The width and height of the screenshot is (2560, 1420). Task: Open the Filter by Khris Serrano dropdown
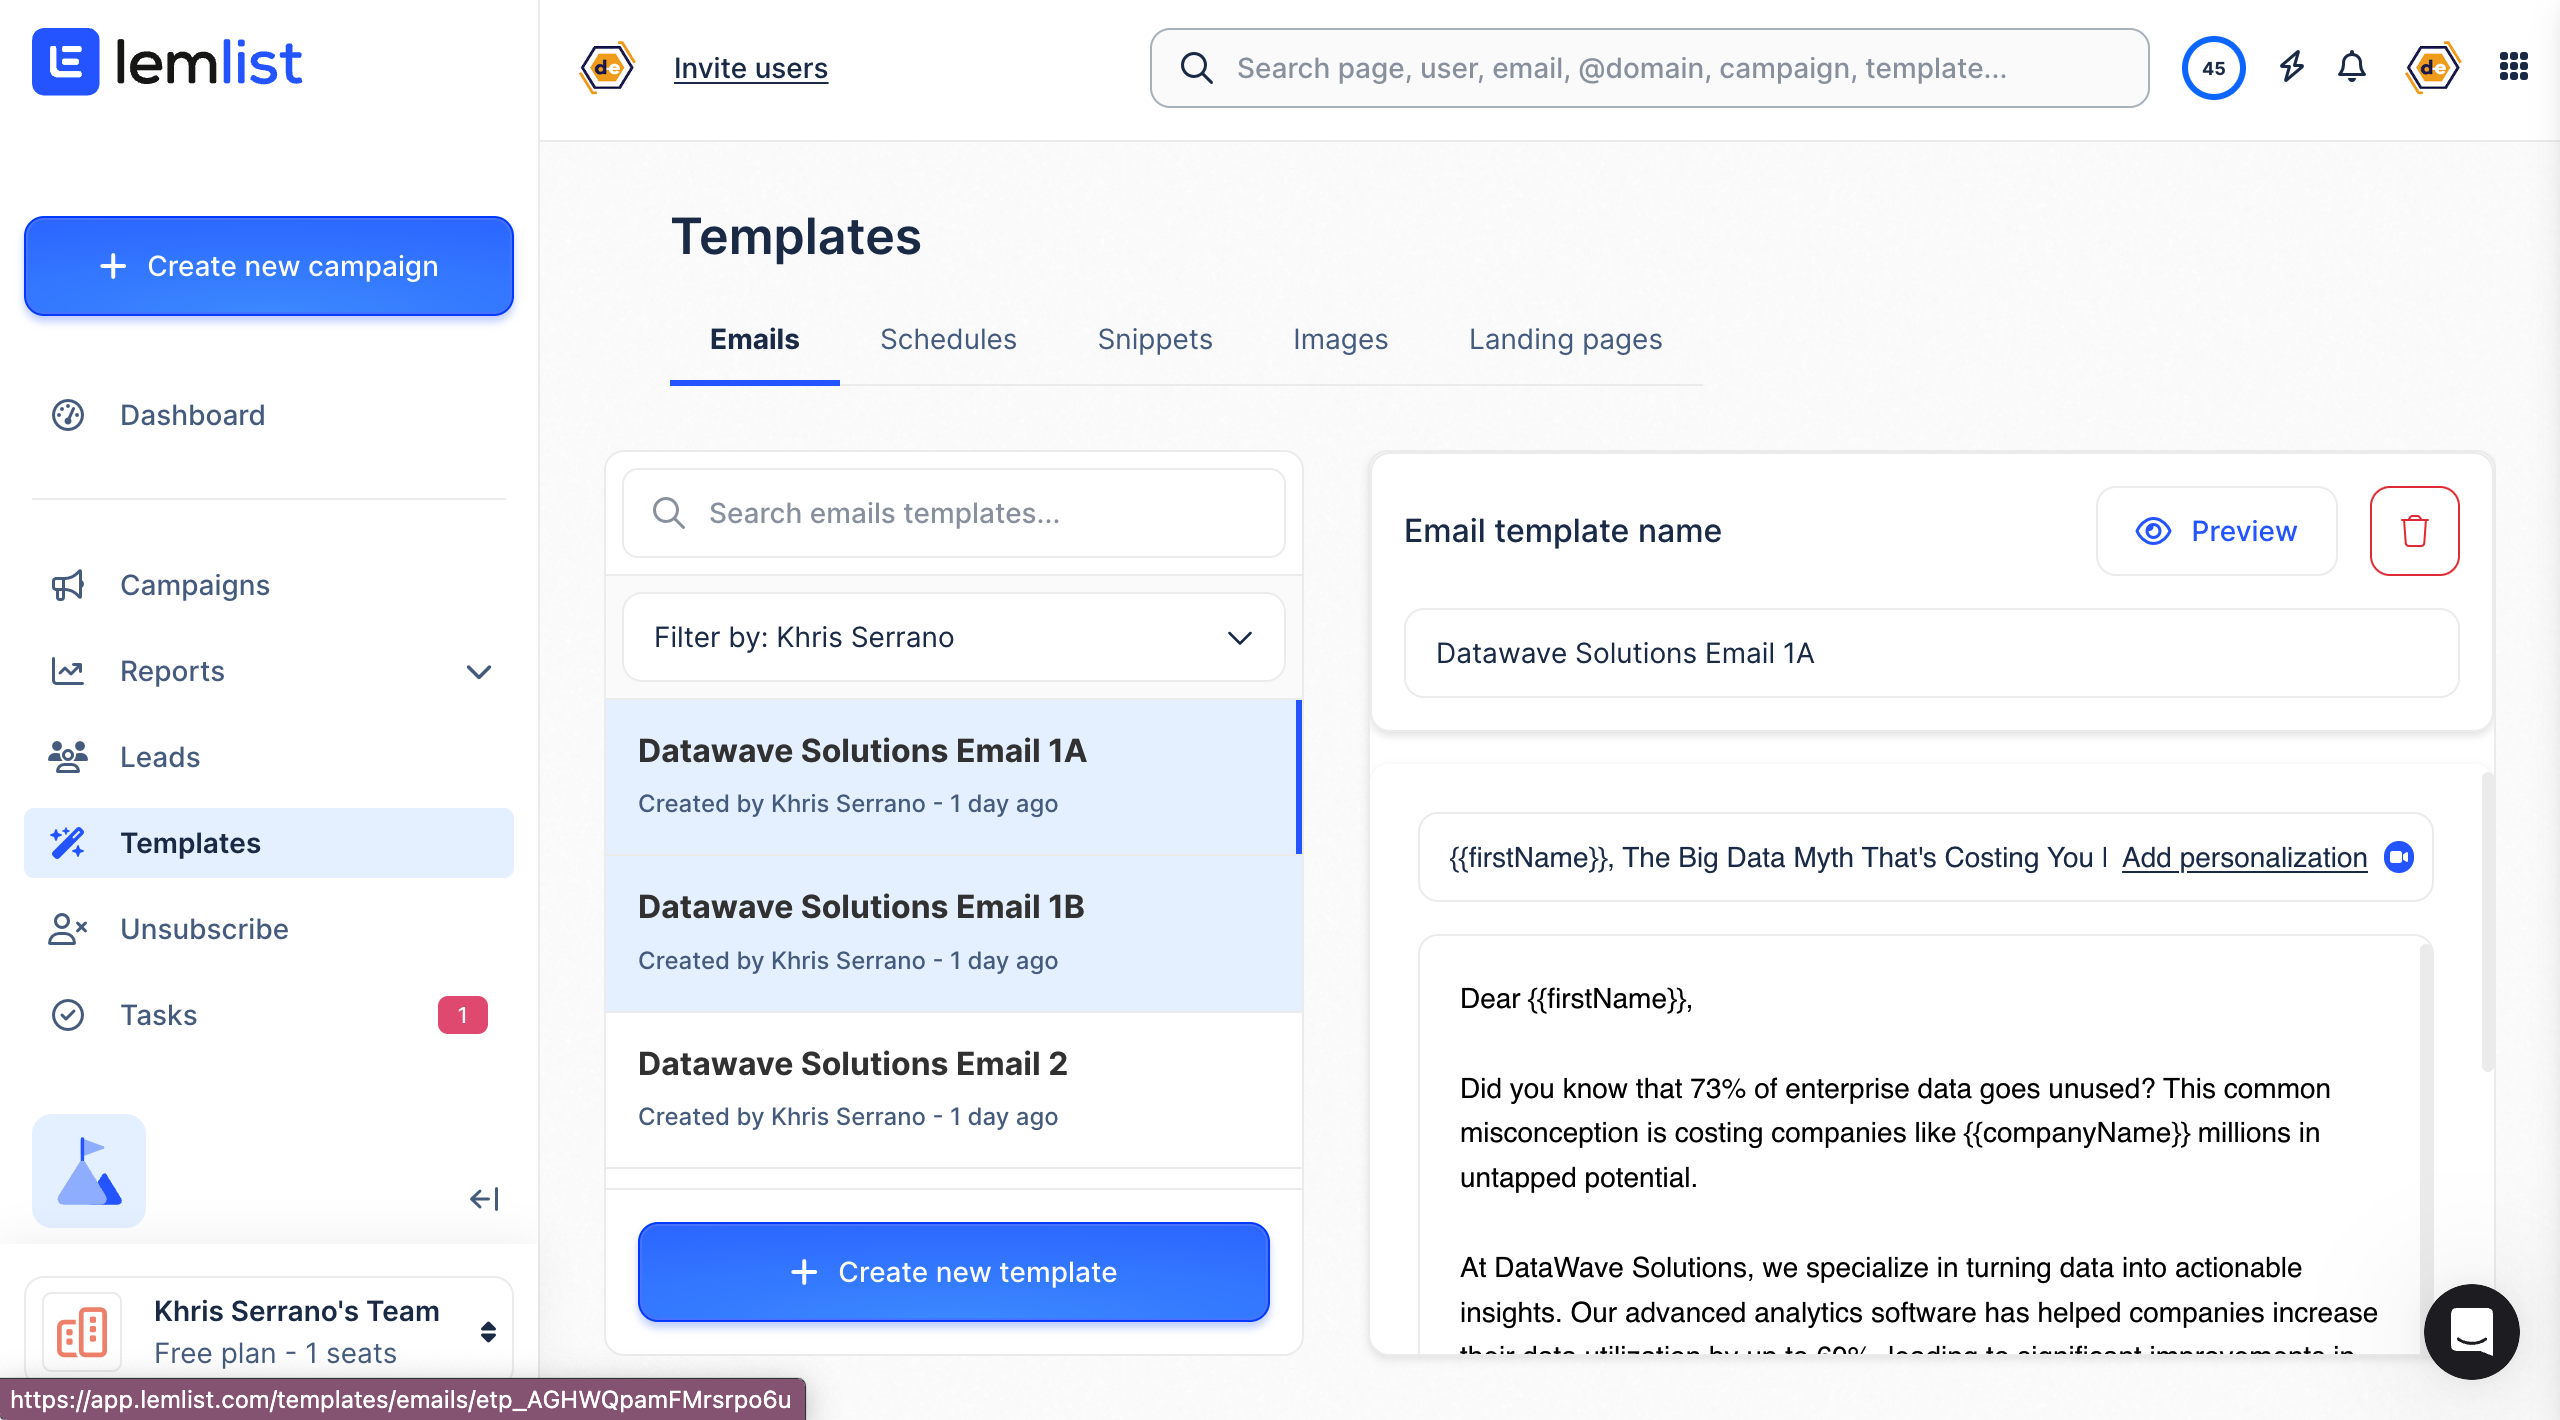[x=953, y=637]
